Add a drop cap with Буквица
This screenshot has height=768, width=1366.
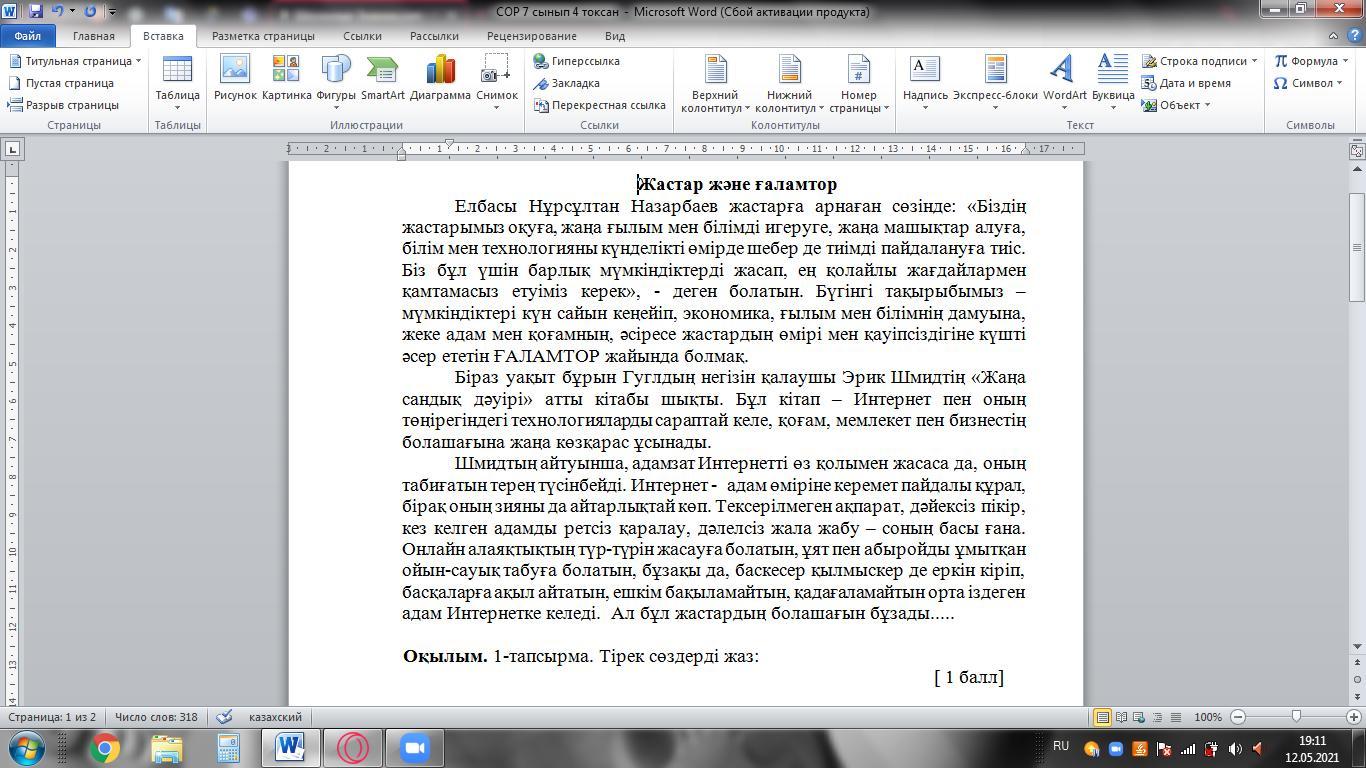click(1113, 80)
